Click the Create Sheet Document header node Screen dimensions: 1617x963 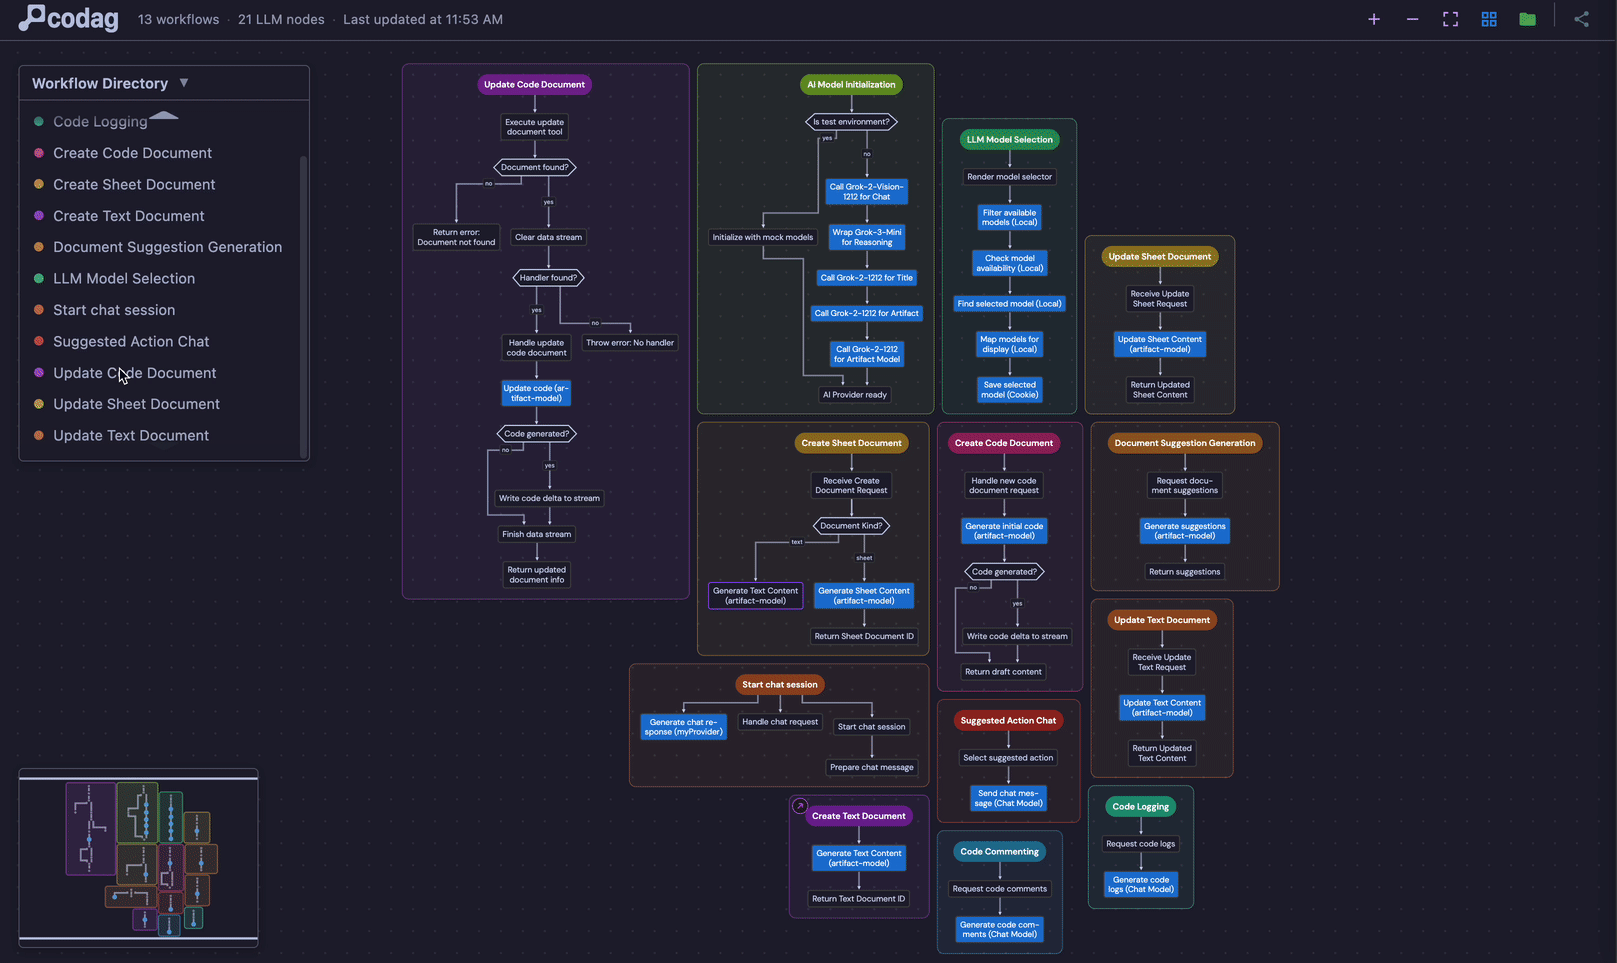click(851, 443)
